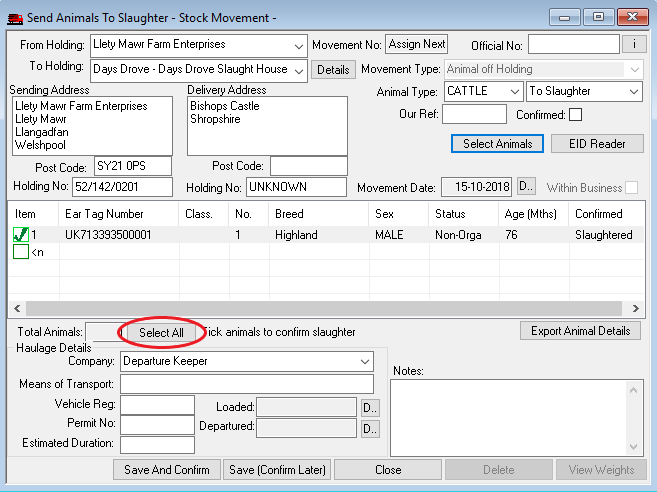
Task: Click into the Notes text area
Action: [x=509, y=418]
